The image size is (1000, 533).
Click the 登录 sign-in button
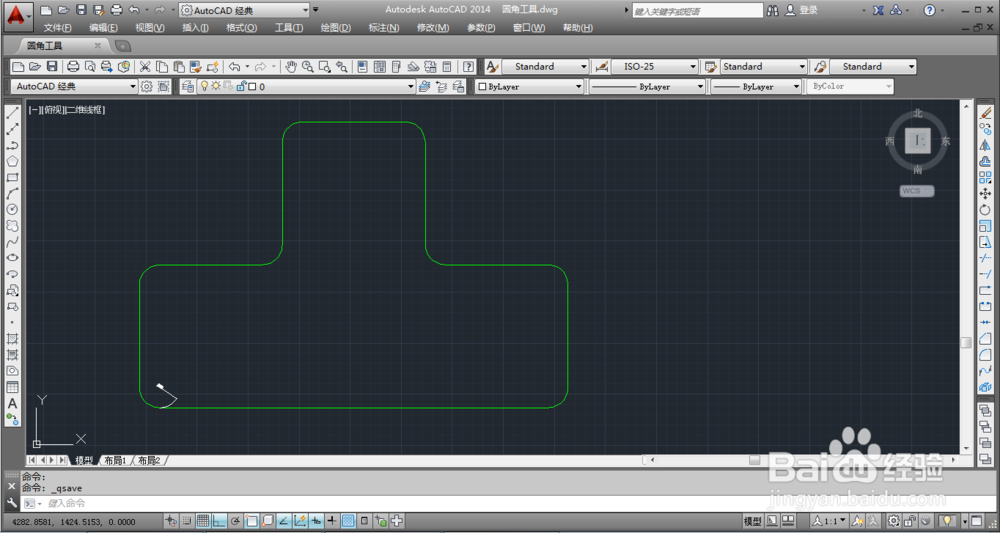click(x=802, y=10)
